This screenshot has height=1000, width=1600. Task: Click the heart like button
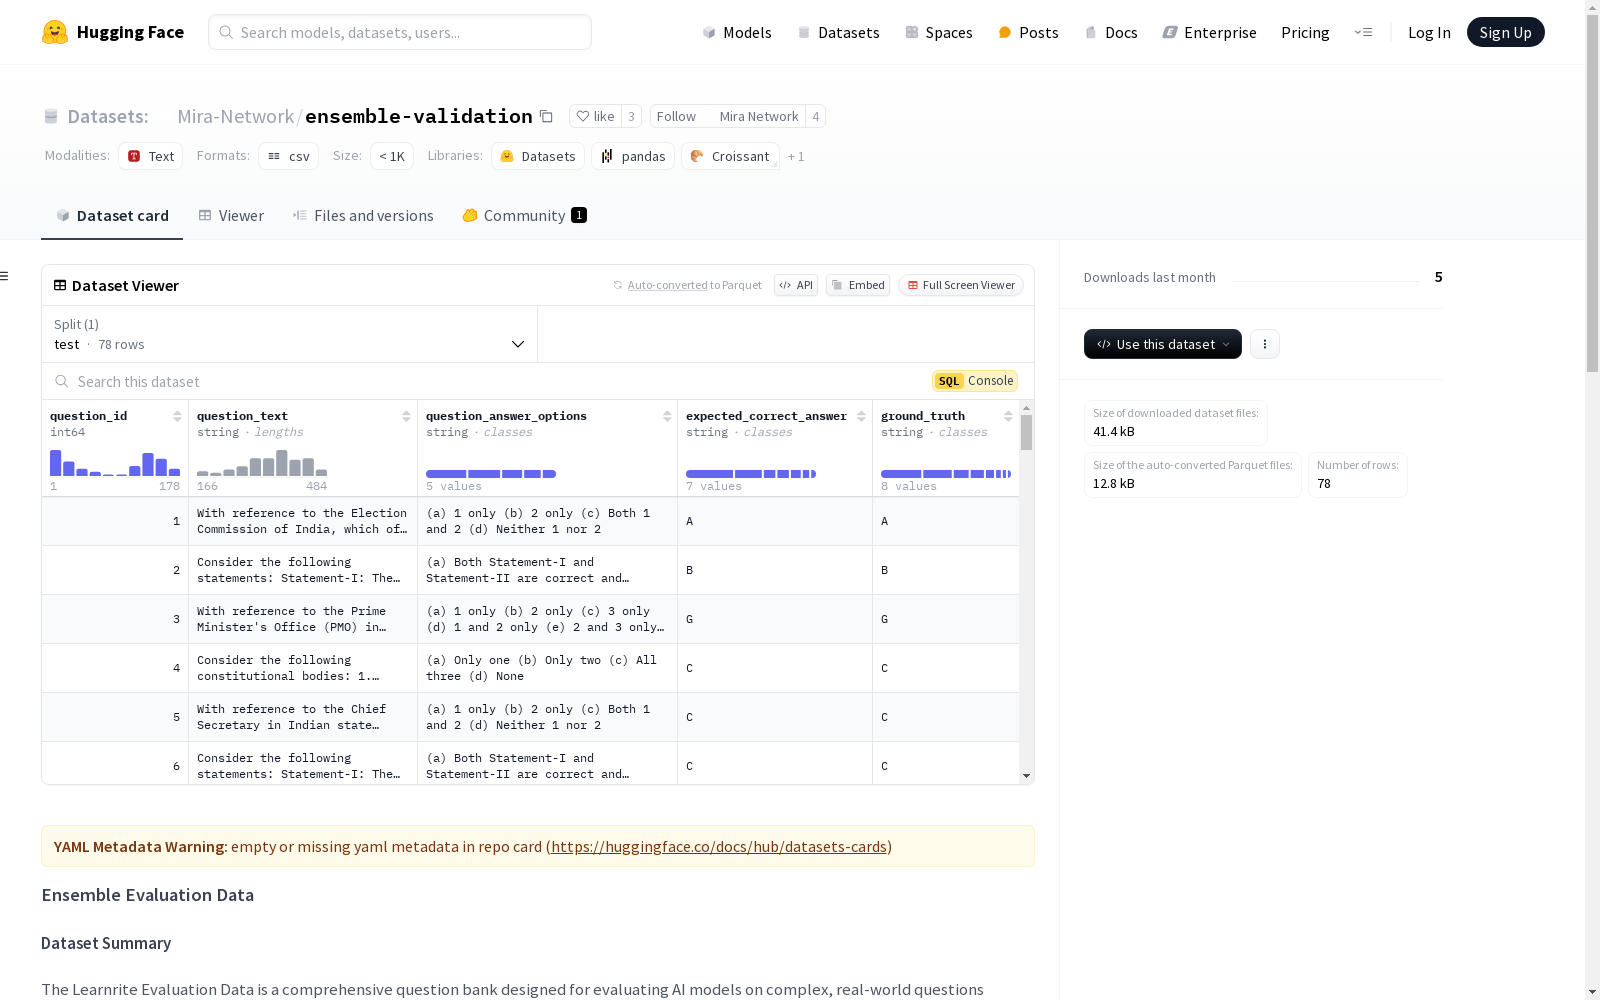pos(595,116)
